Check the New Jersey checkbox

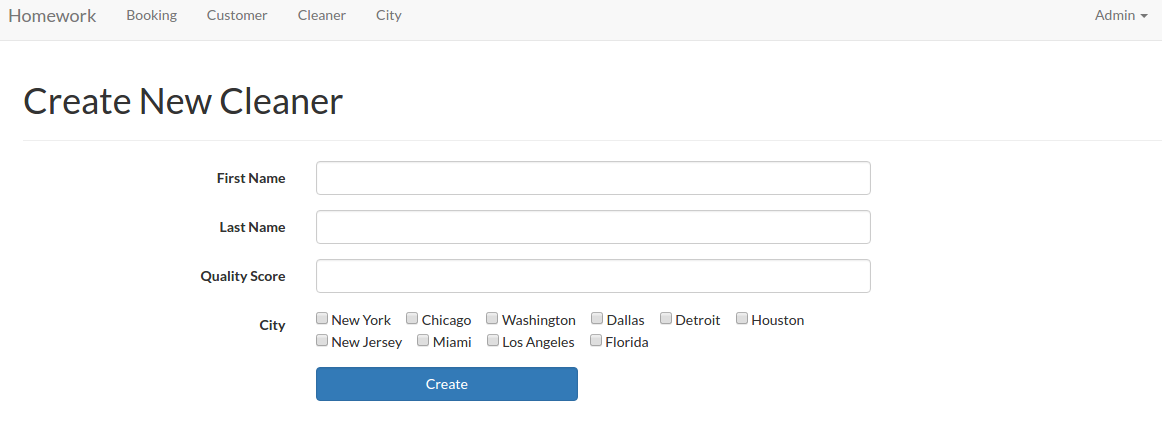tap(322, 341)
